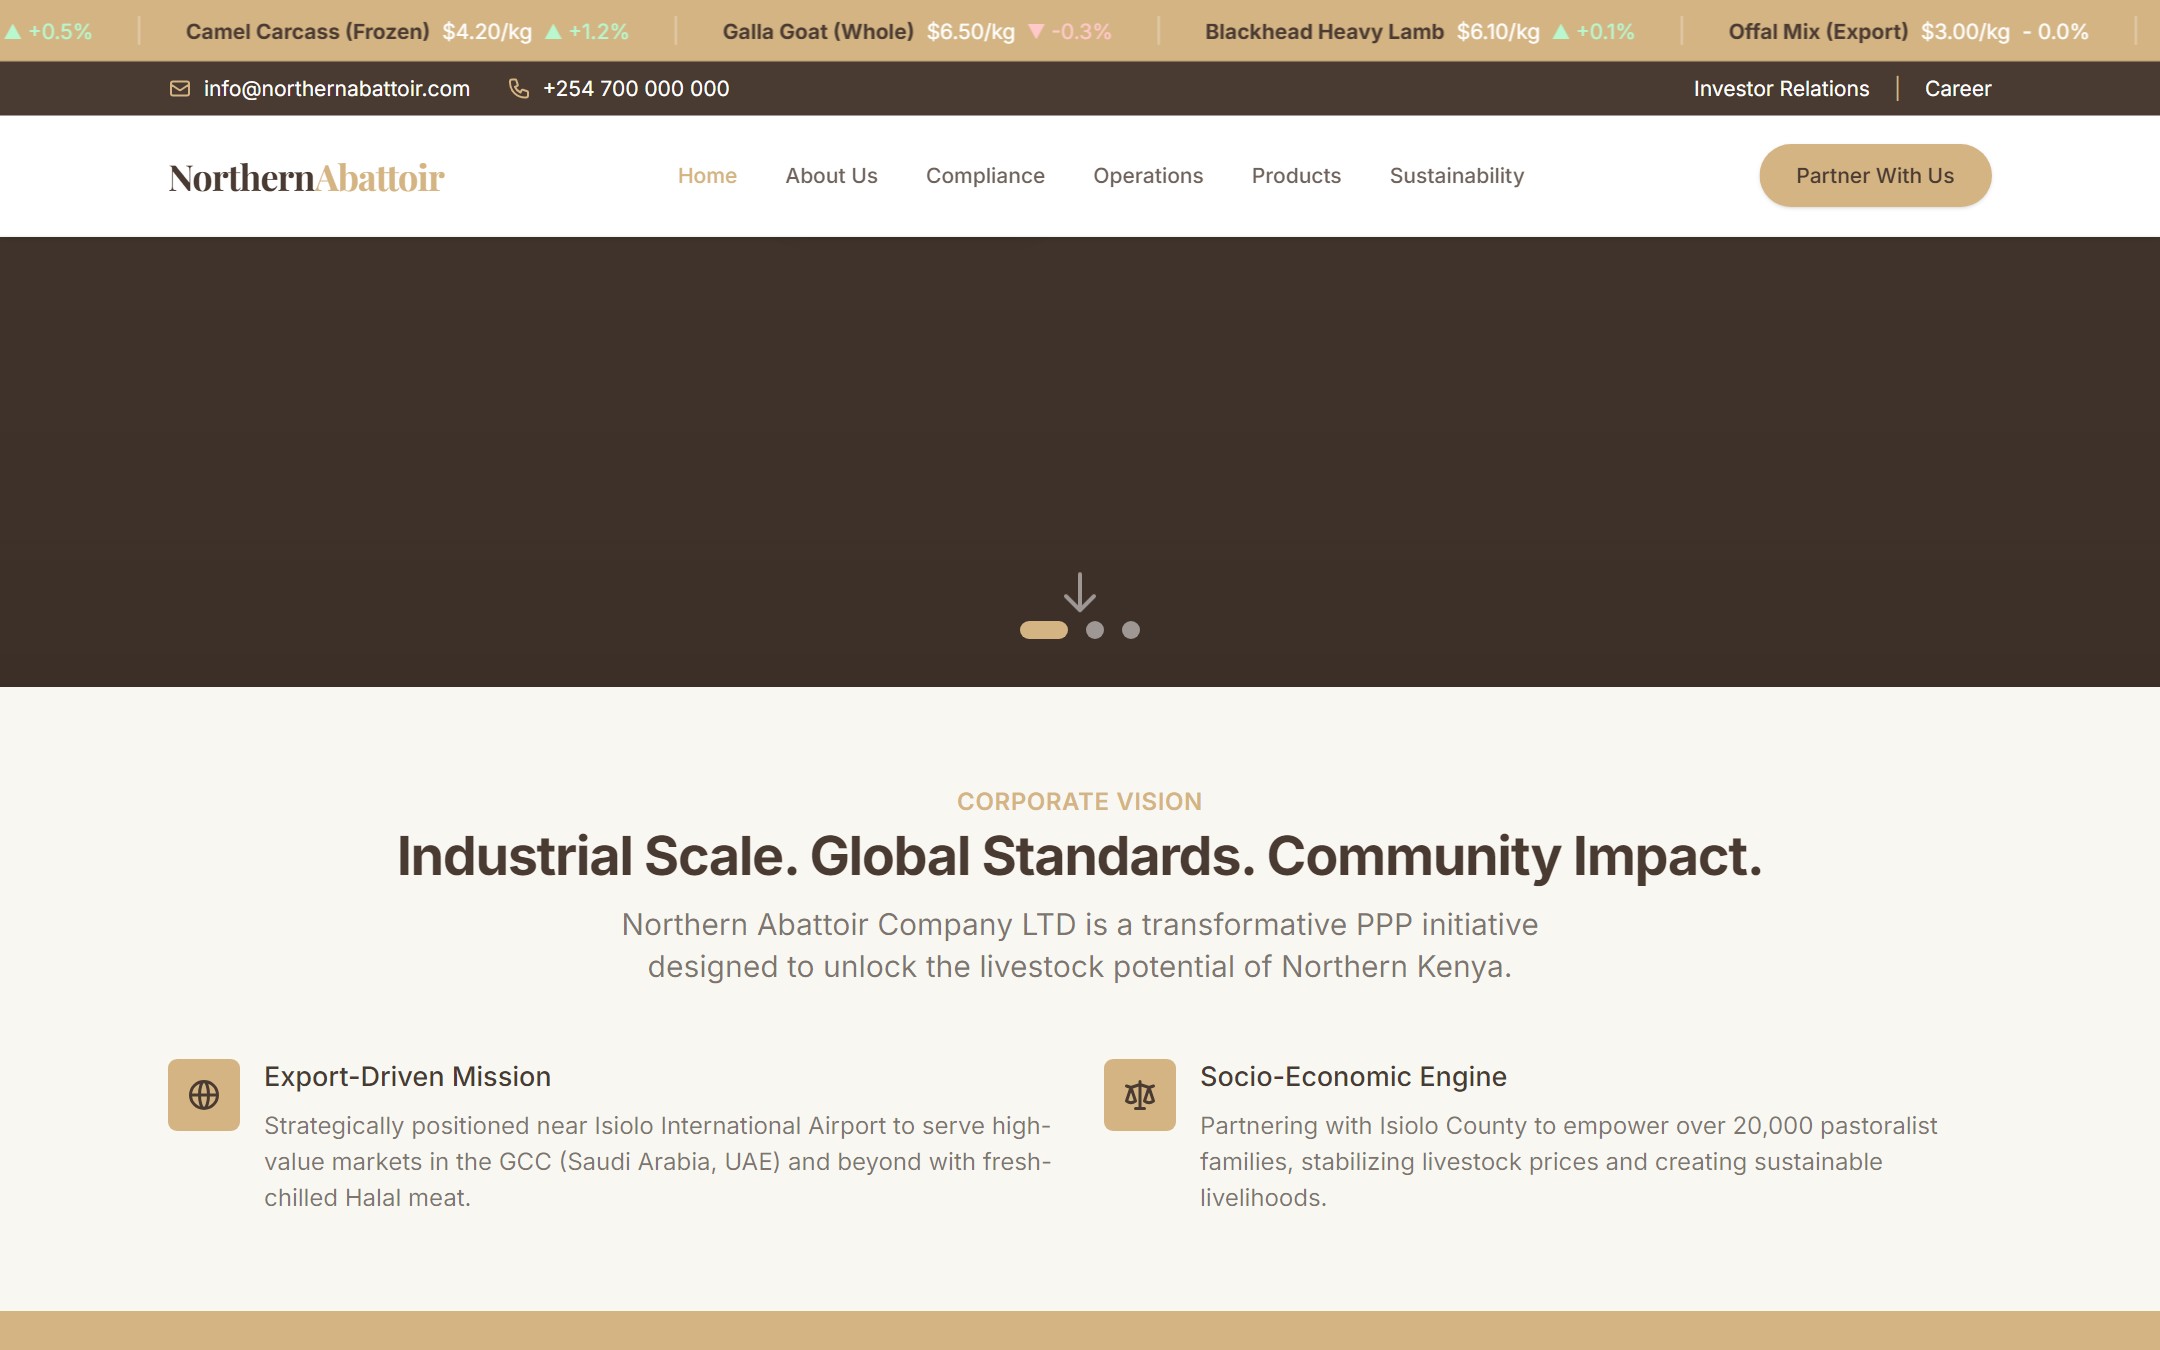Open the Career link
Image resolution: width=2160 pixels, height=1350 pixels.
(x=1958, y=89)
